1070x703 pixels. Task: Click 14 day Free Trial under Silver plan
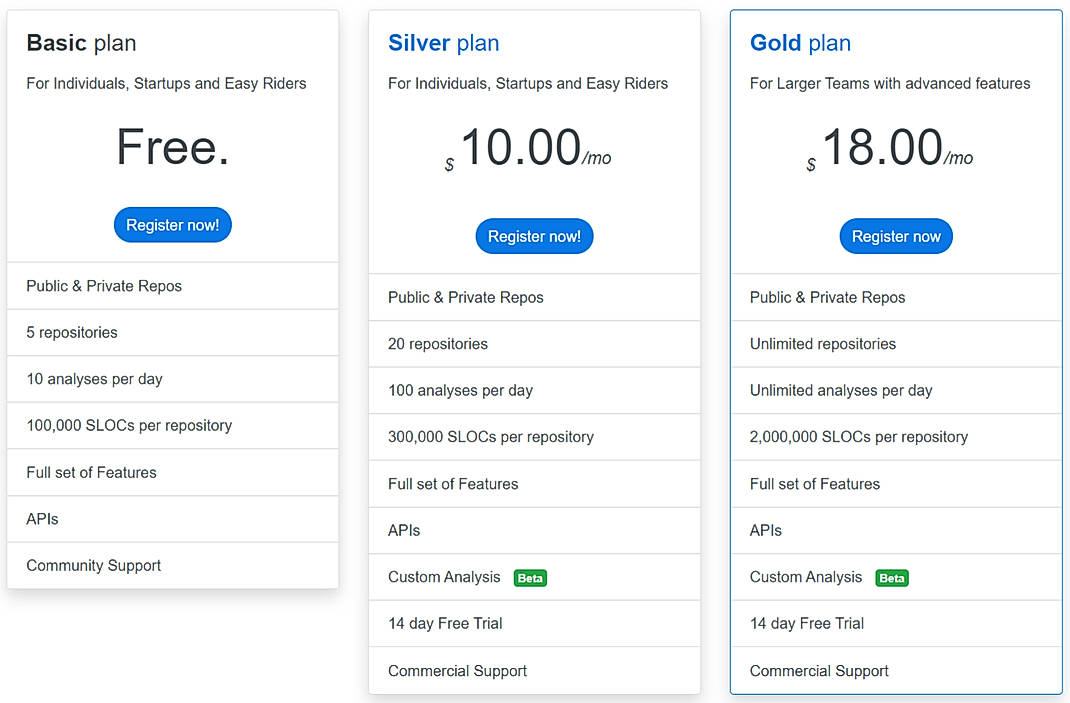[x=443, y=623]
